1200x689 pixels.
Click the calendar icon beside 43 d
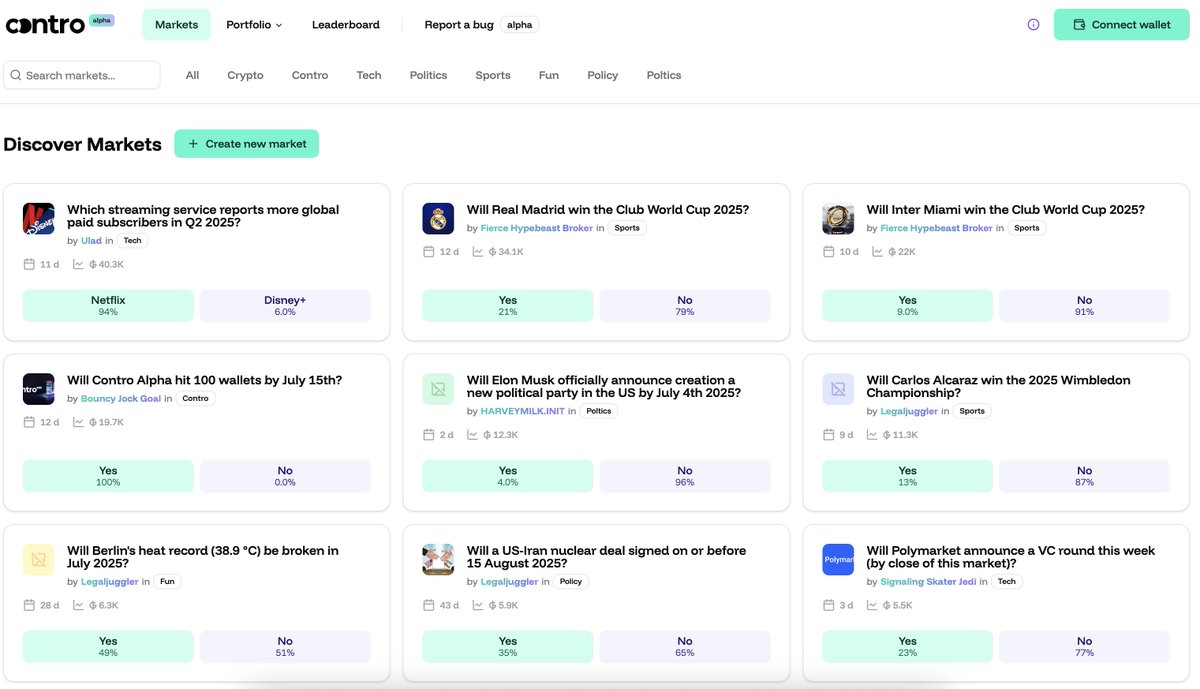(428, 605)
